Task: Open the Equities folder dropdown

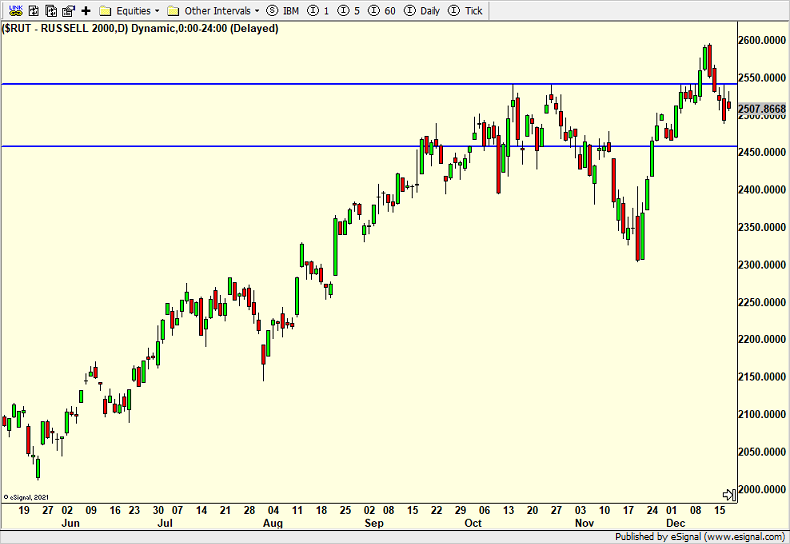Action: tap(130, 11)
